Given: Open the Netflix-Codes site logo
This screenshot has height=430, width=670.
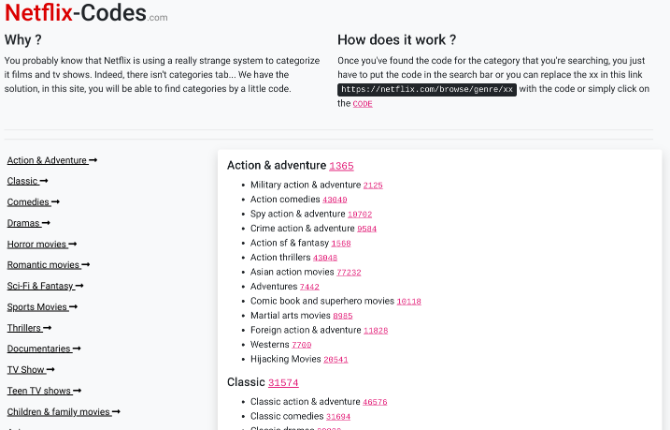Looking at the screenshot, I should [x=86, y=14].
